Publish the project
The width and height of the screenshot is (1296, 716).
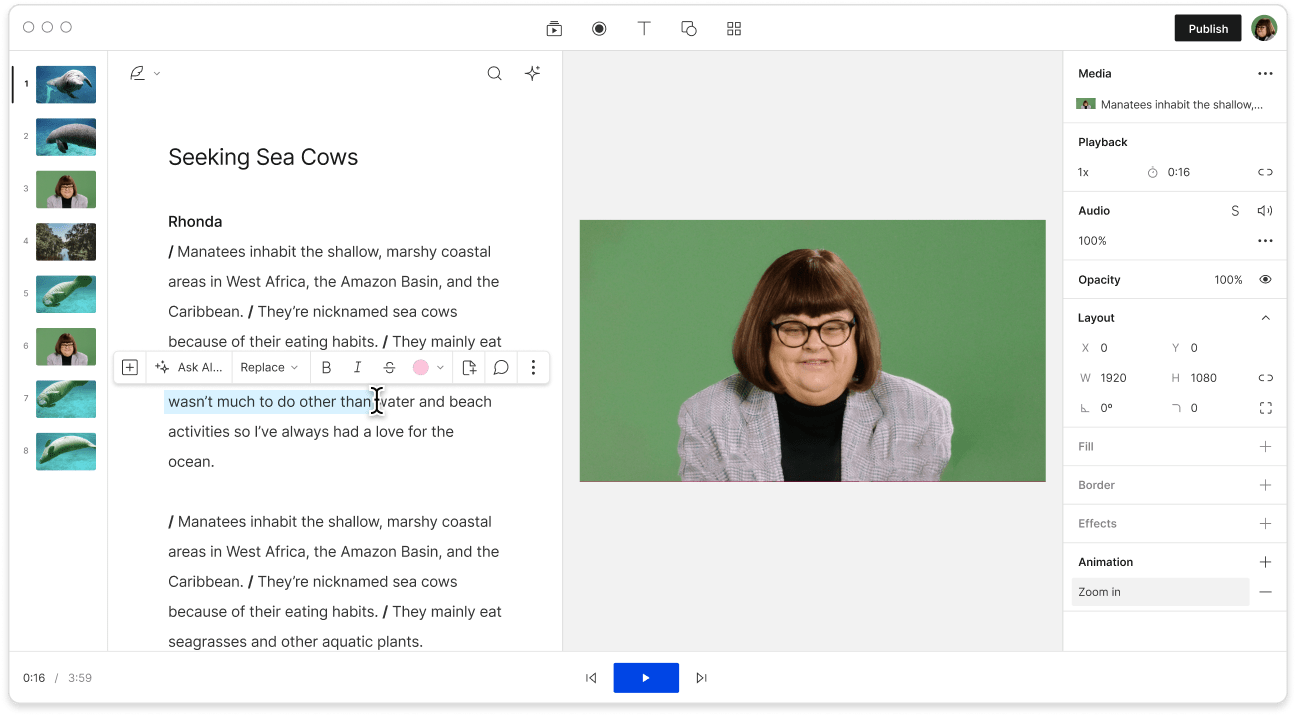coord(1207,28)
